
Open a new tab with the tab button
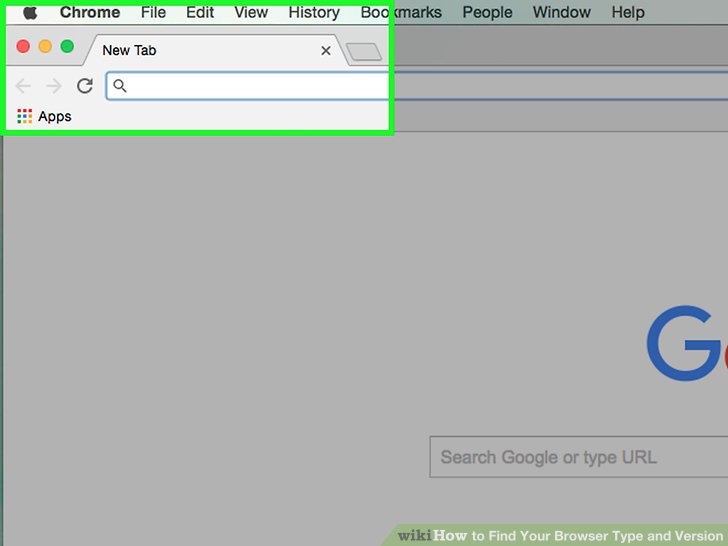tap(364, 52)
